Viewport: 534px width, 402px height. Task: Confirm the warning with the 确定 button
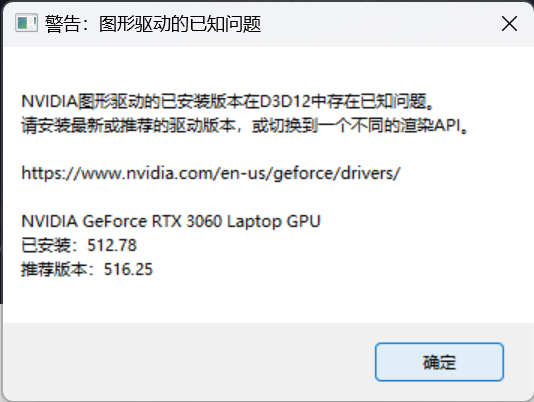pyautogui.click(x=439, y=362)
